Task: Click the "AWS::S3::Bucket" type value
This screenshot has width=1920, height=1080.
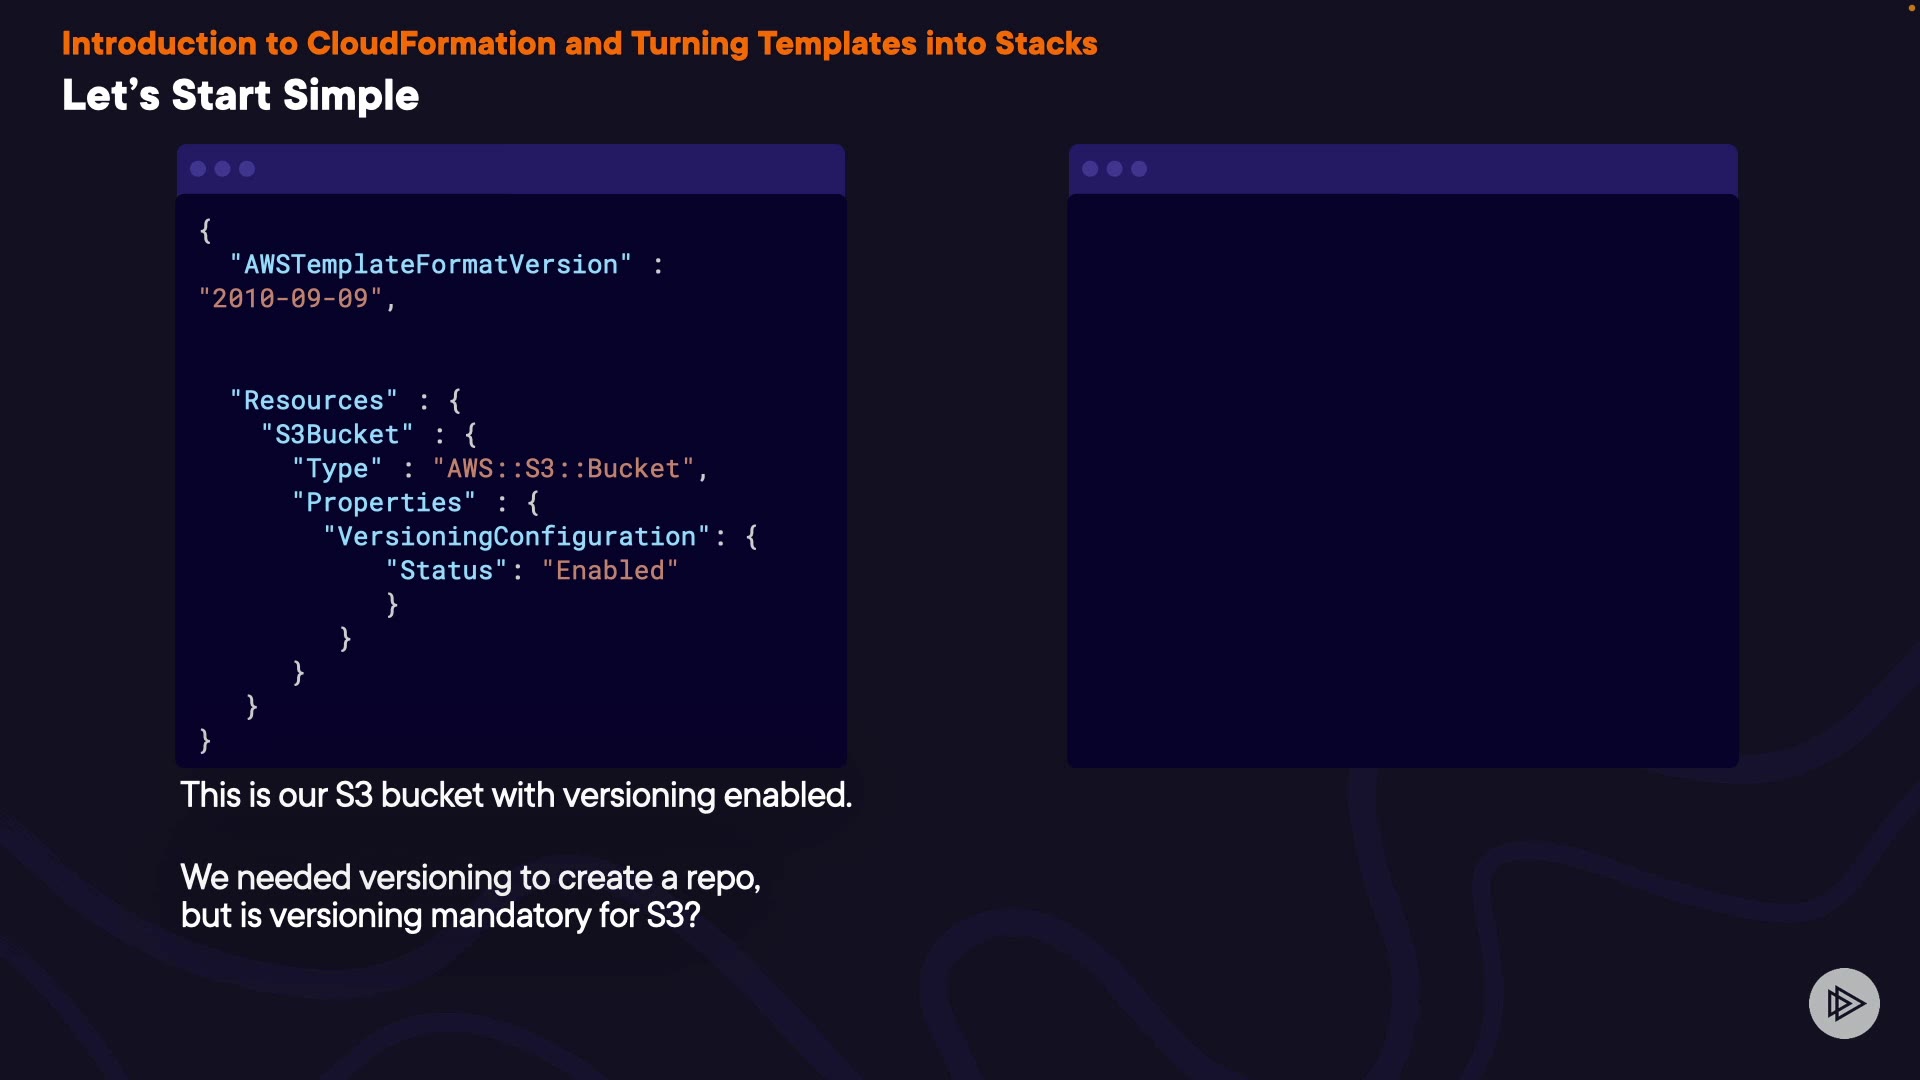Action: click(563, 469)
